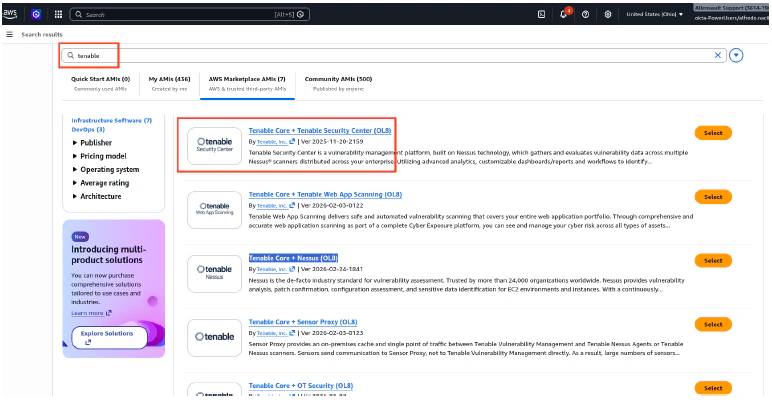Click the AMI search field containing tenable

click(x=393, y=55)
